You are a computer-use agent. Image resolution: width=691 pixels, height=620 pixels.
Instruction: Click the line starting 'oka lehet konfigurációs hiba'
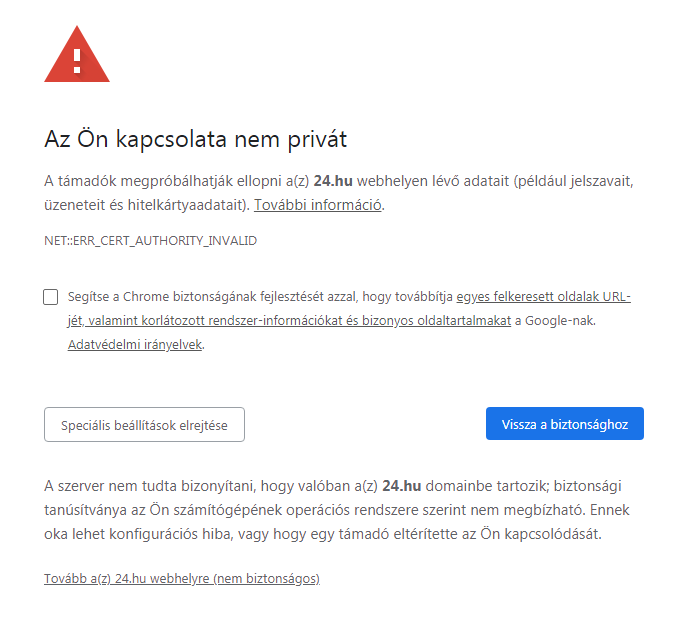tap(323, 534)
